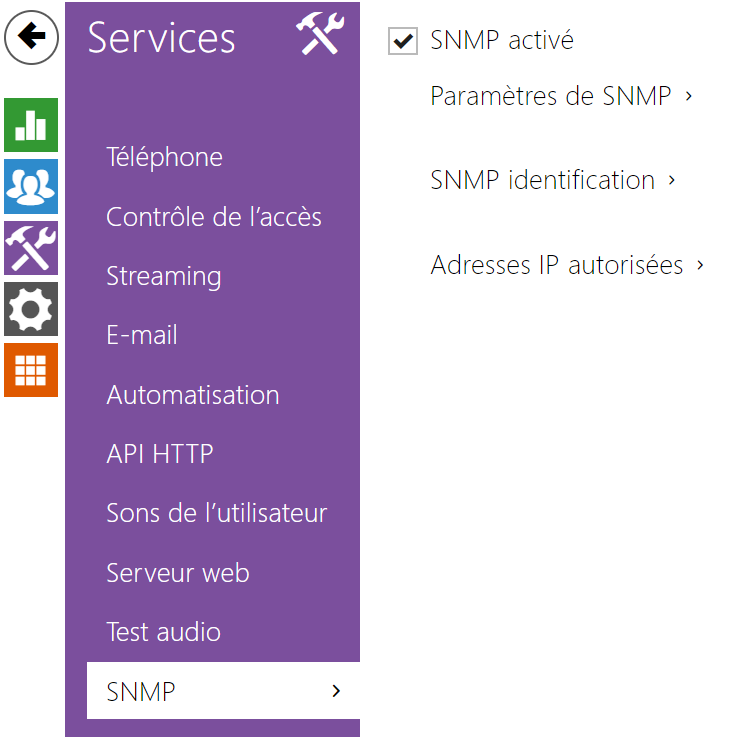Open the Téléphone menu item
The image size is (754, 737).
coord(164,157)
